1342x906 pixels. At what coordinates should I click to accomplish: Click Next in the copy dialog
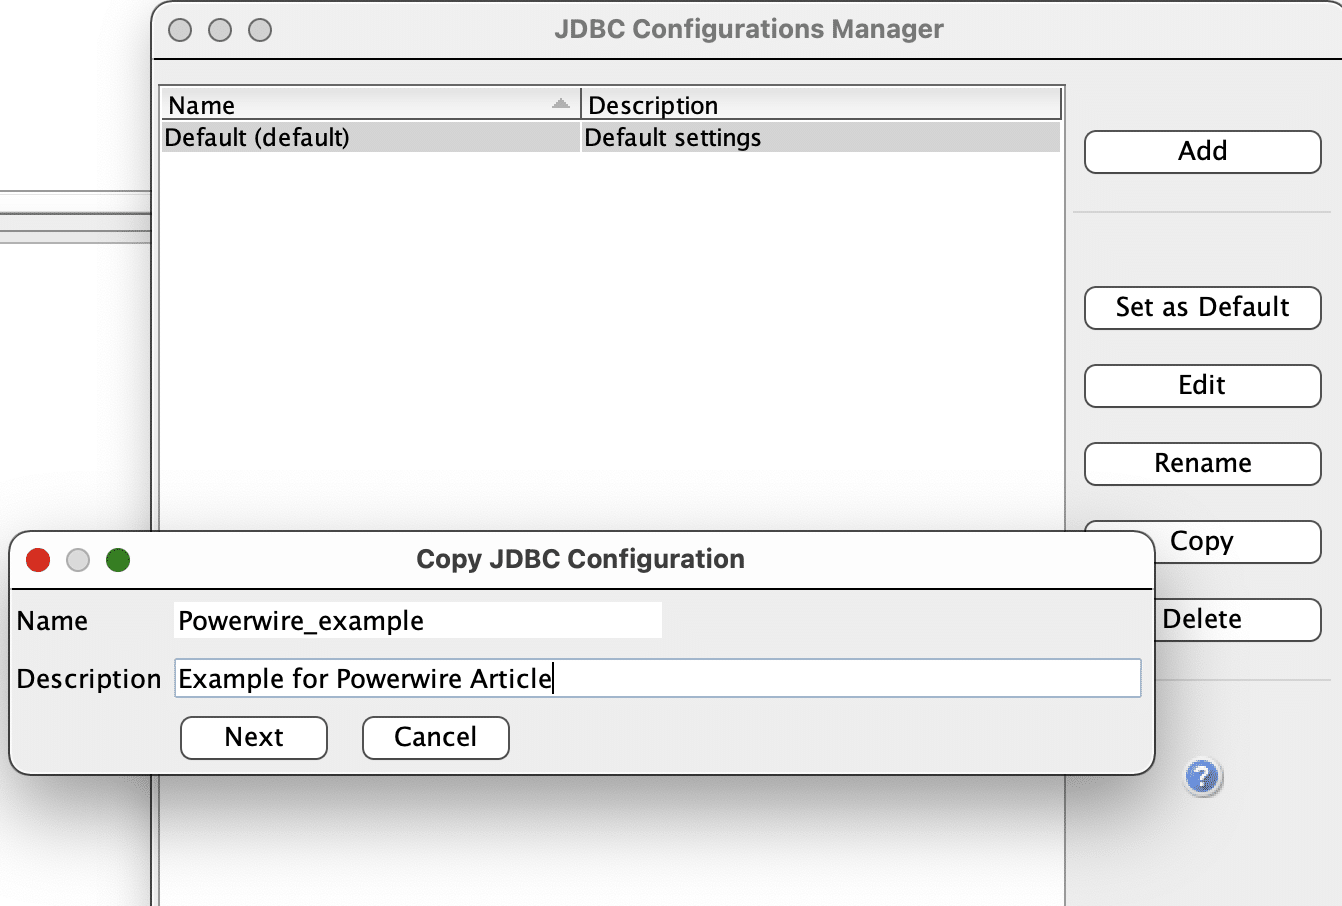pos(254,738)
